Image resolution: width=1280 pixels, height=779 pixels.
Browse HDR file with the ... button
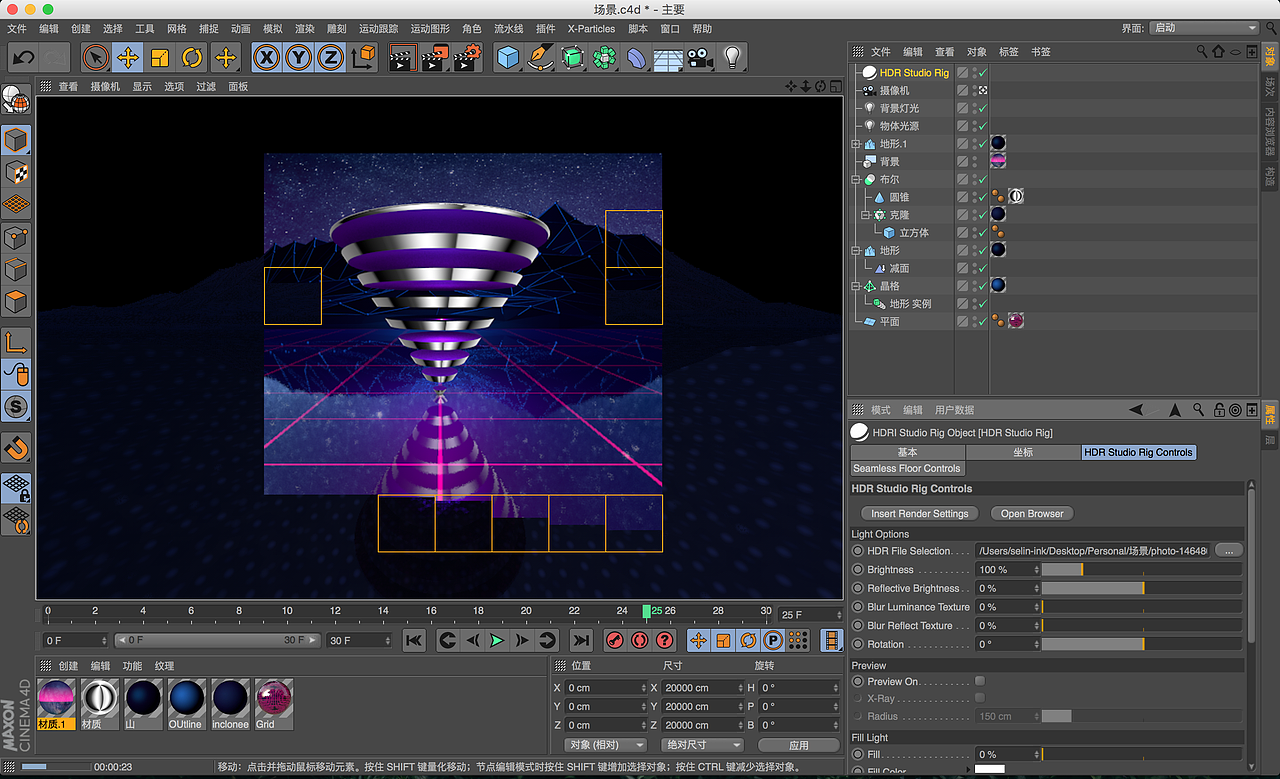[1228, 550]
